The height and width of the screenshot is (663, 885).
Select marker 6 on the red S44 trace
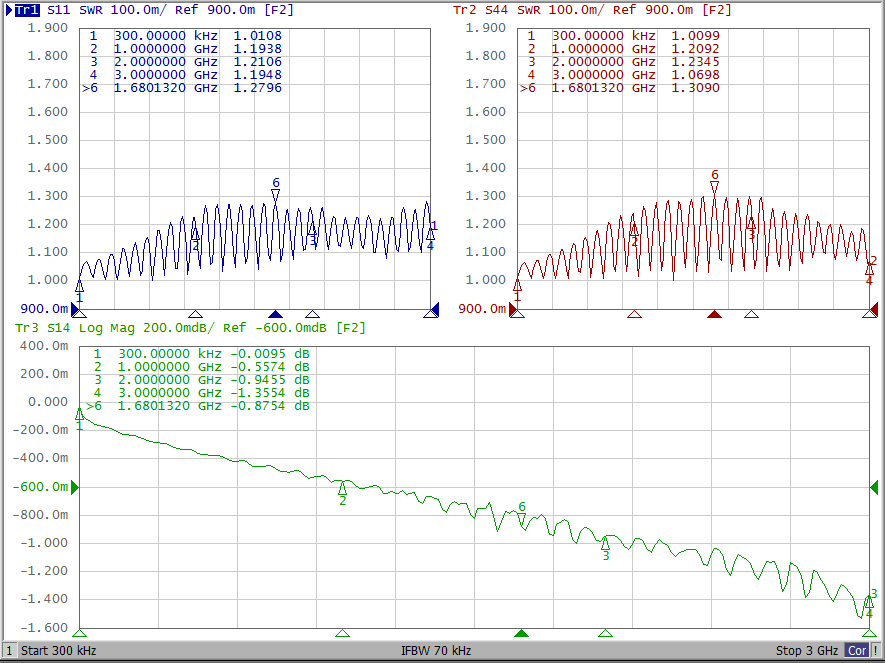coord(714,186)
